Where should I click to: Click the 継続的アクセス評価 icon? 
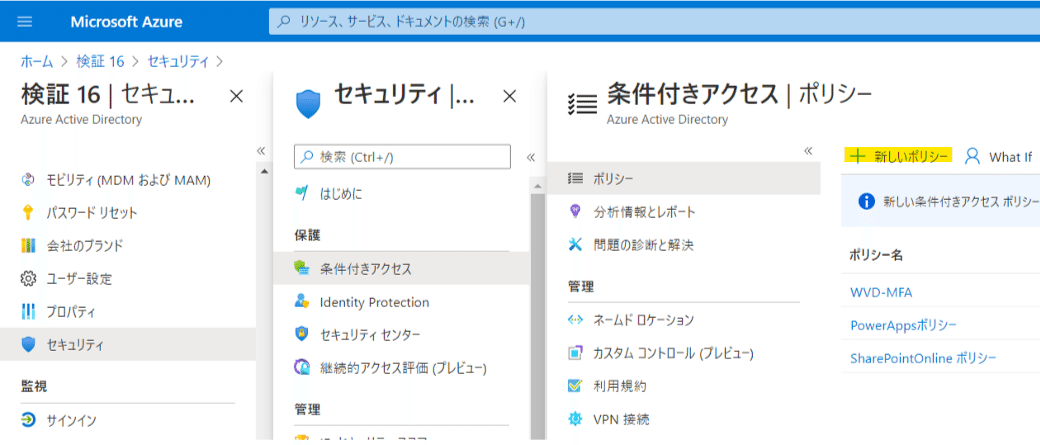(x=301, y=367)
